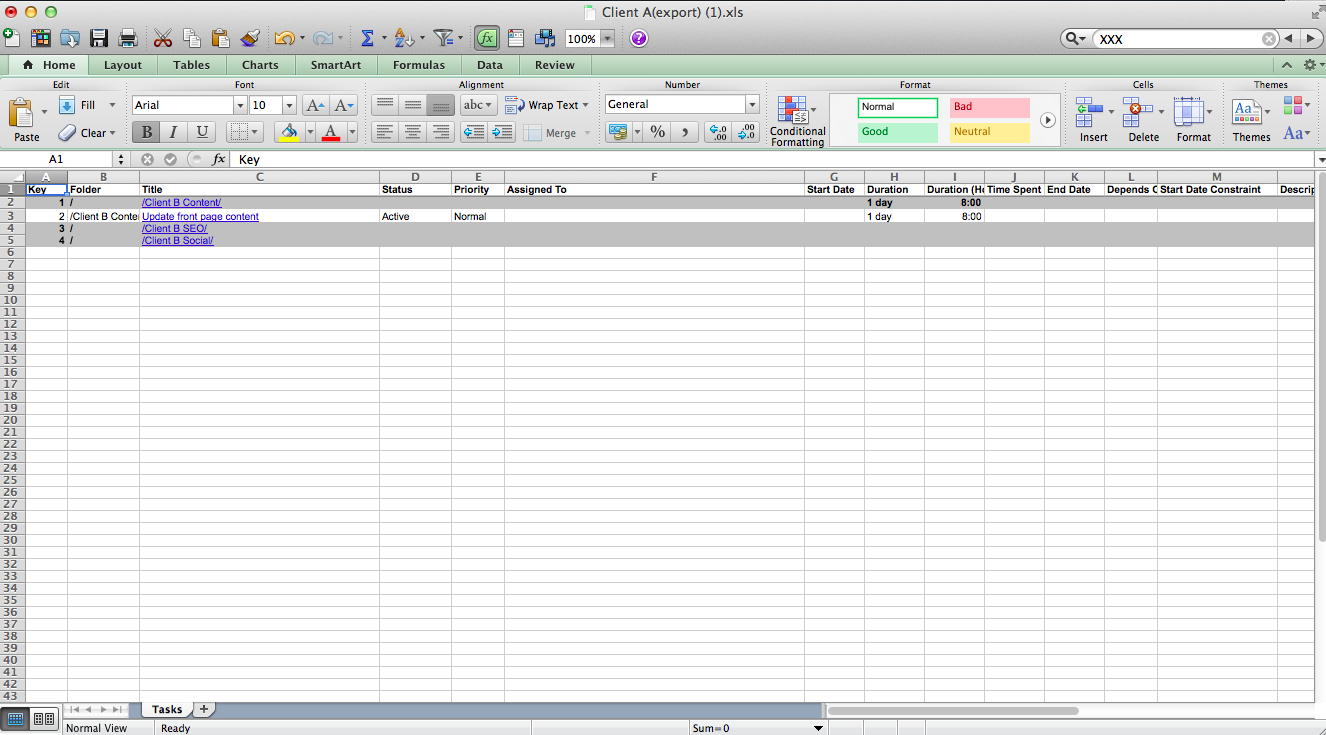Apply the red Bad cell style
Screen dimensions: 1326x735
(x=988, y=106)
